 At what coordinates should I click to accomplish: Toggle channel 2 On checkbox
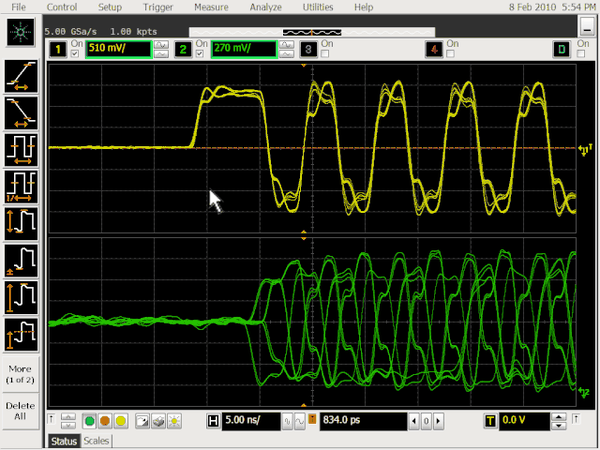[200, 54]
